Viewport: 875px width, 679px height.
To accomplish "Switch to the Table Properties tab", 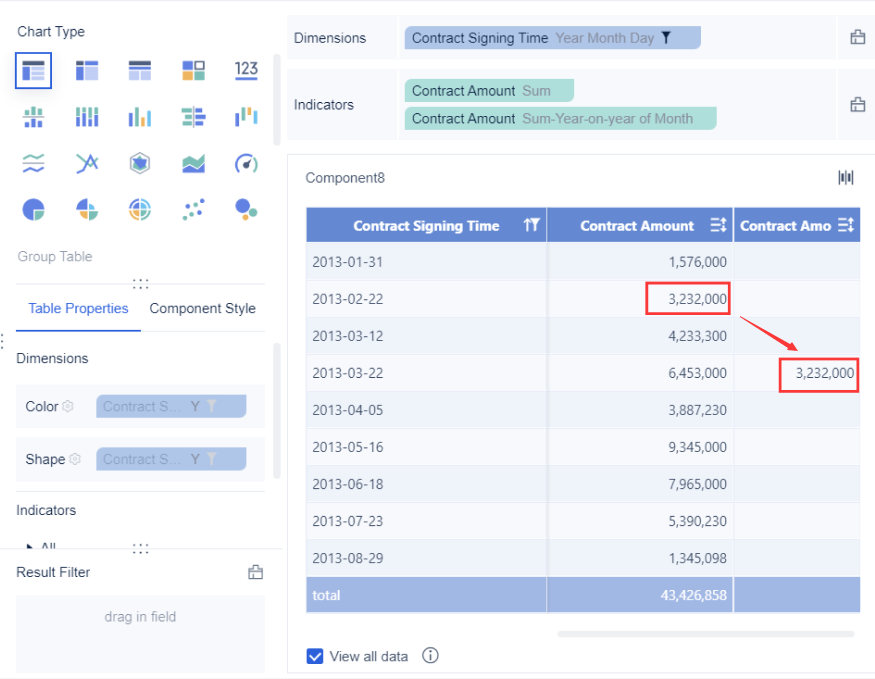I will [x=78, y=309].
